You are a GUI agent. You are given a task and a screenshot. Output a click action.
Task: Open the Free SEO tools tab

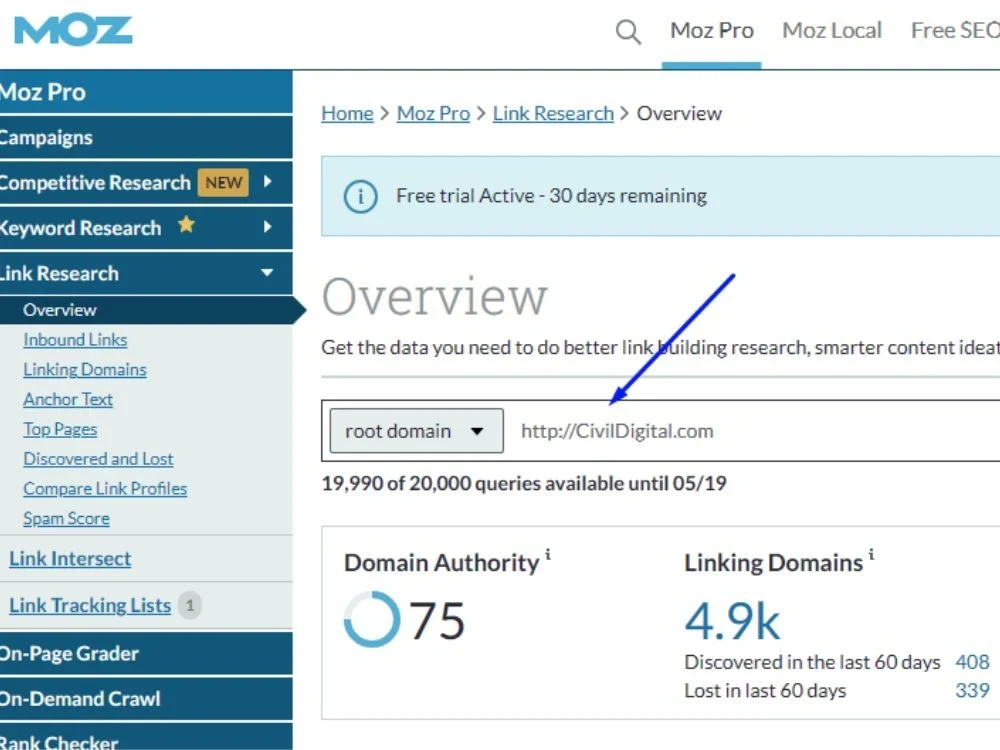[955, 31]
